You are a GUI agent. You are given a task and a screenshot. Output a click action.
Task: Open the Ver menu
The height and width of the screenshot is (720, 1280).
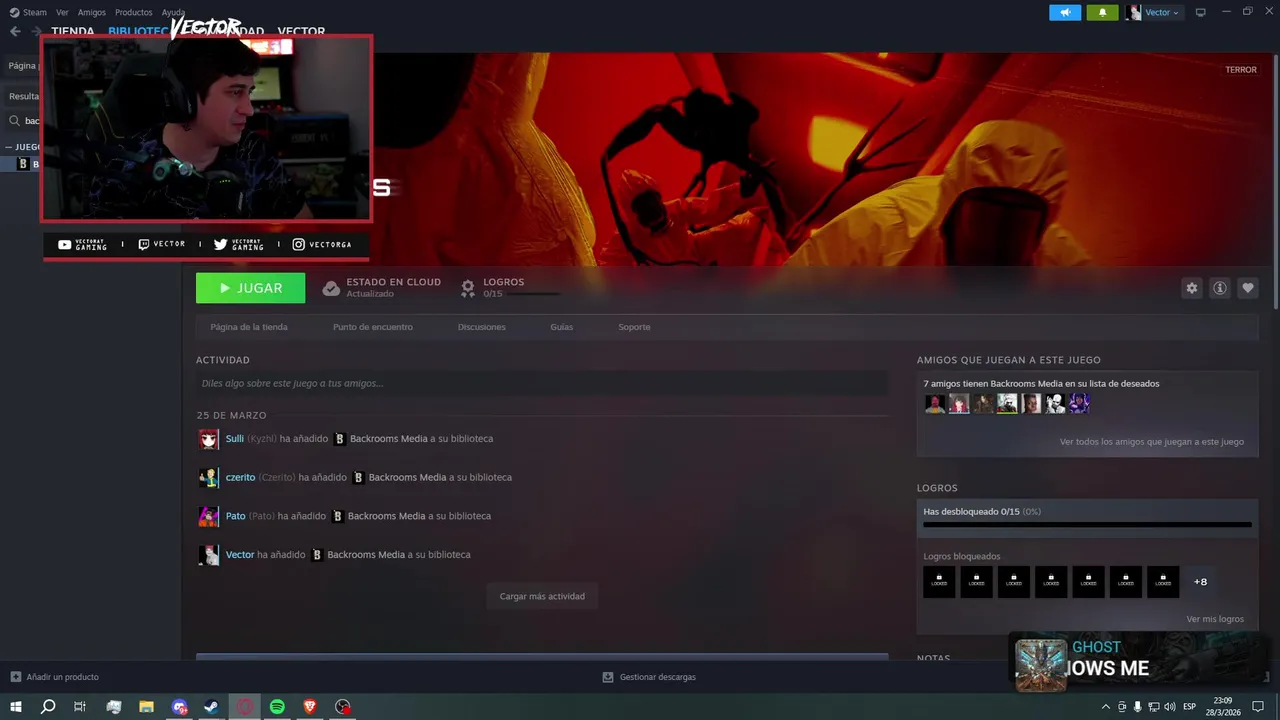click(x=62, y=12)
